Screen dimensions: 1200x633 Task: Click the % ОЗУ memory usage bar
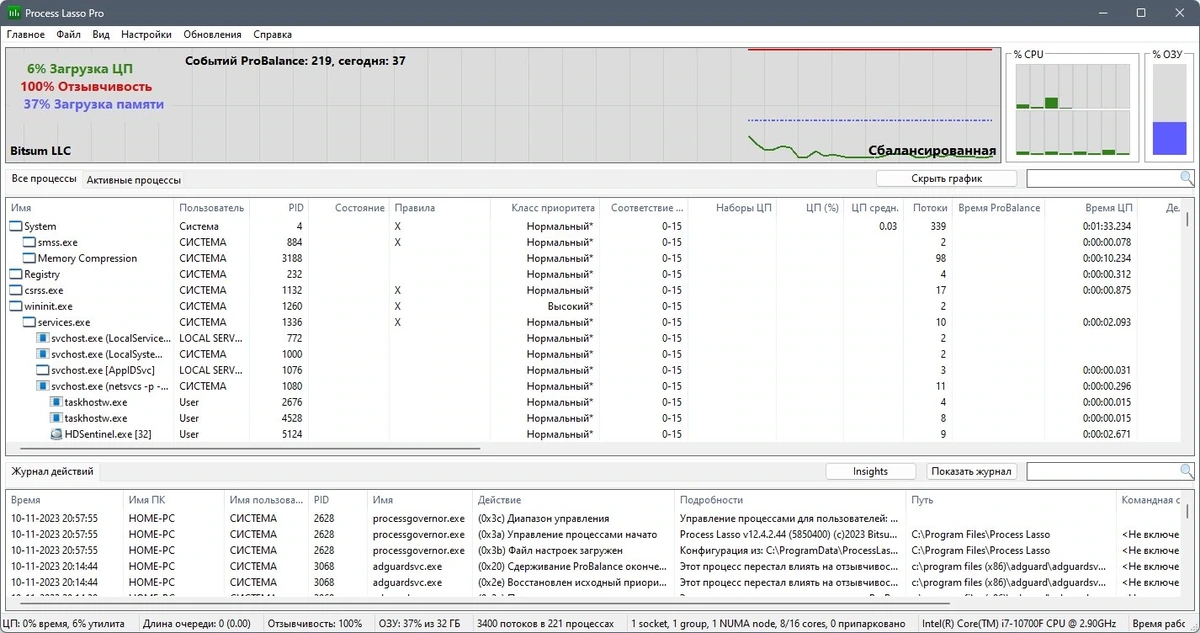[1168, 109]
